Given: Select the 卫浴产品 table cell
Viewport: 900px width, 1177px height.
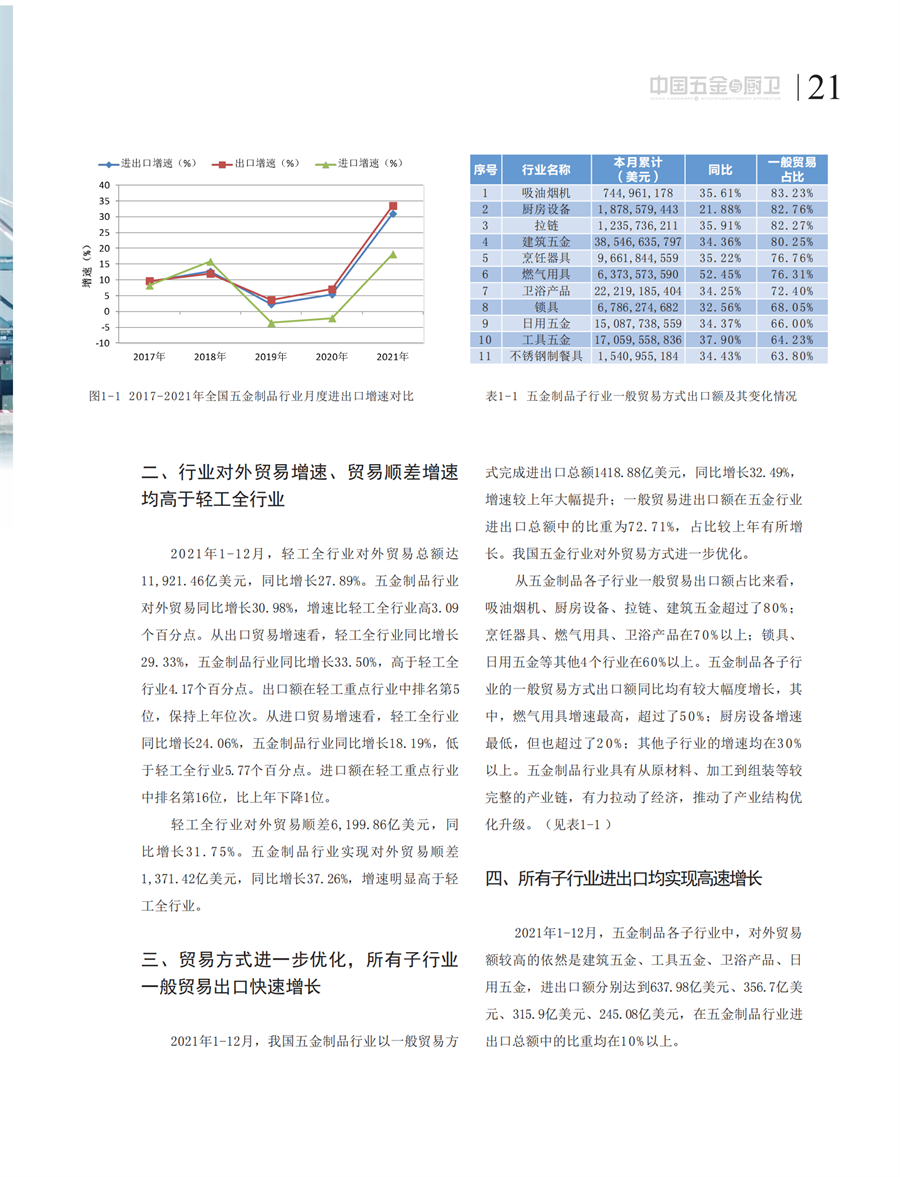Looking at the screenshot, I should click(x=546, y=291).
